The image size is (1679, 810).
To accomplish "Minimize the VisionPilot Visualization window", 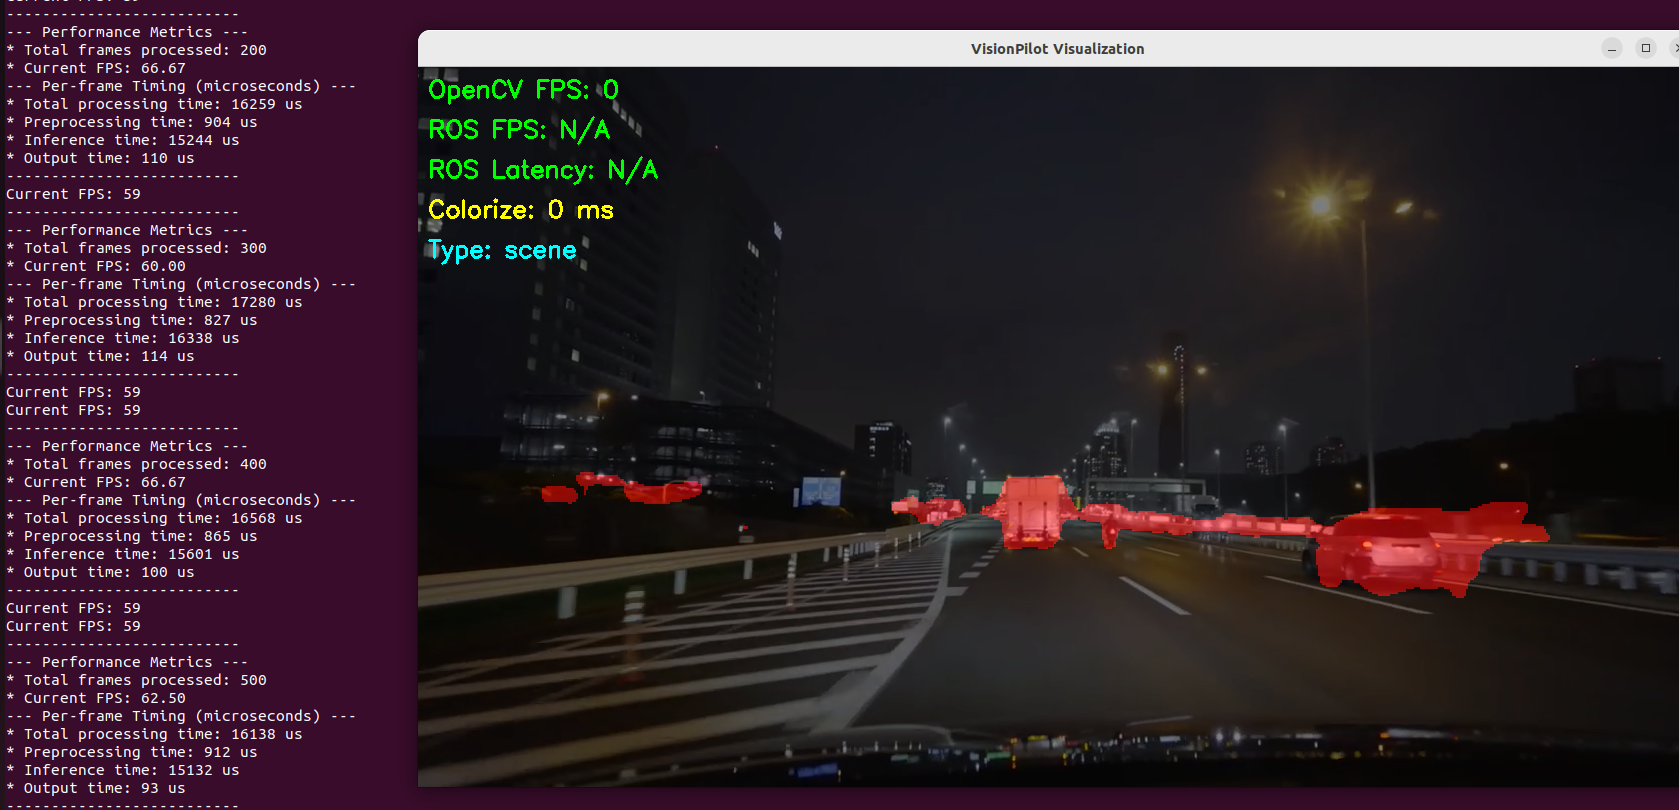I will 1612,49.
